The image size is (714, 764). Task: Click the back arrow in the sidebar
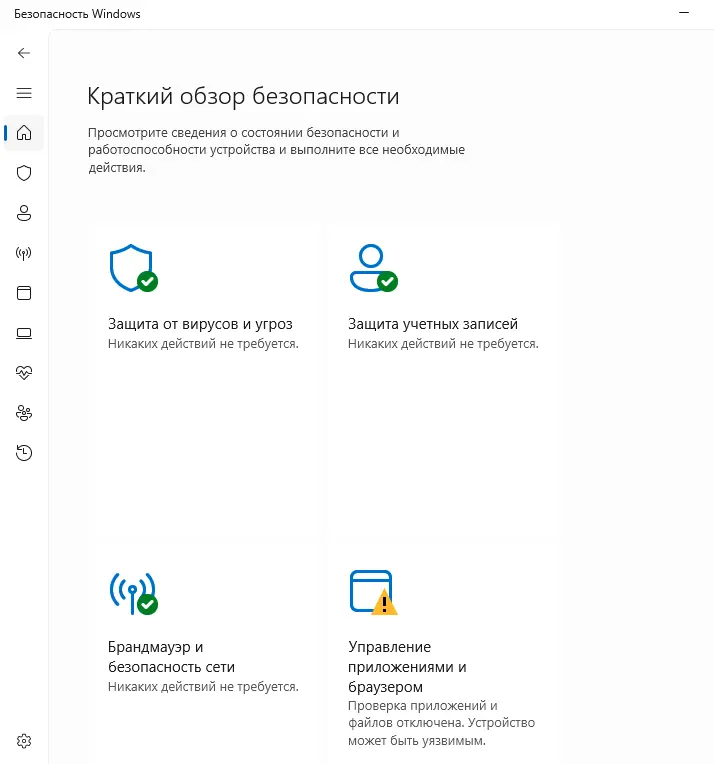(24, 53)
